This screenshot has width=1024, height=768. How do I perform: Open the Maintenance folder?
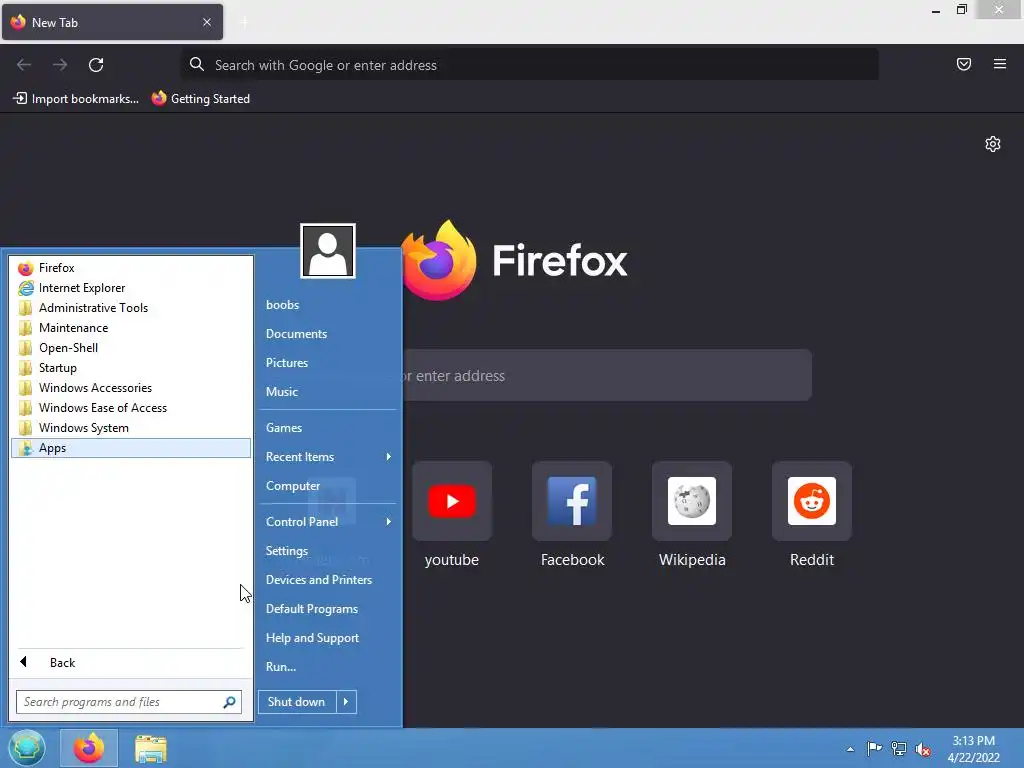tap(131, 328)
